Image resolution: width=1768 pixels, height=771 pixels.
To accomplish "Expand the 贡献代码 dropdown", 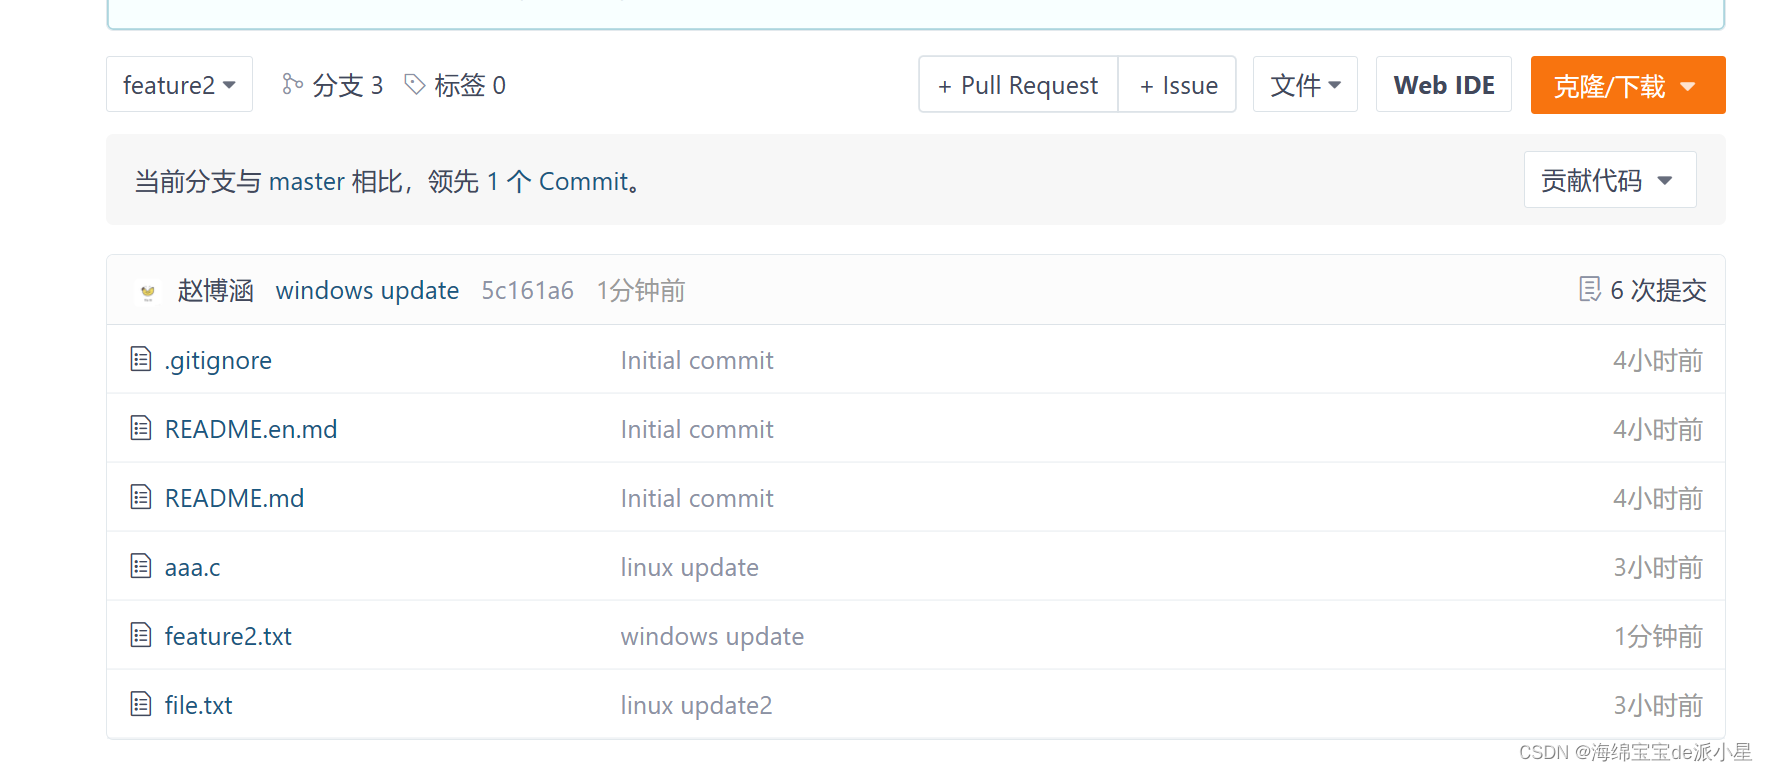I will point(1610,180).
